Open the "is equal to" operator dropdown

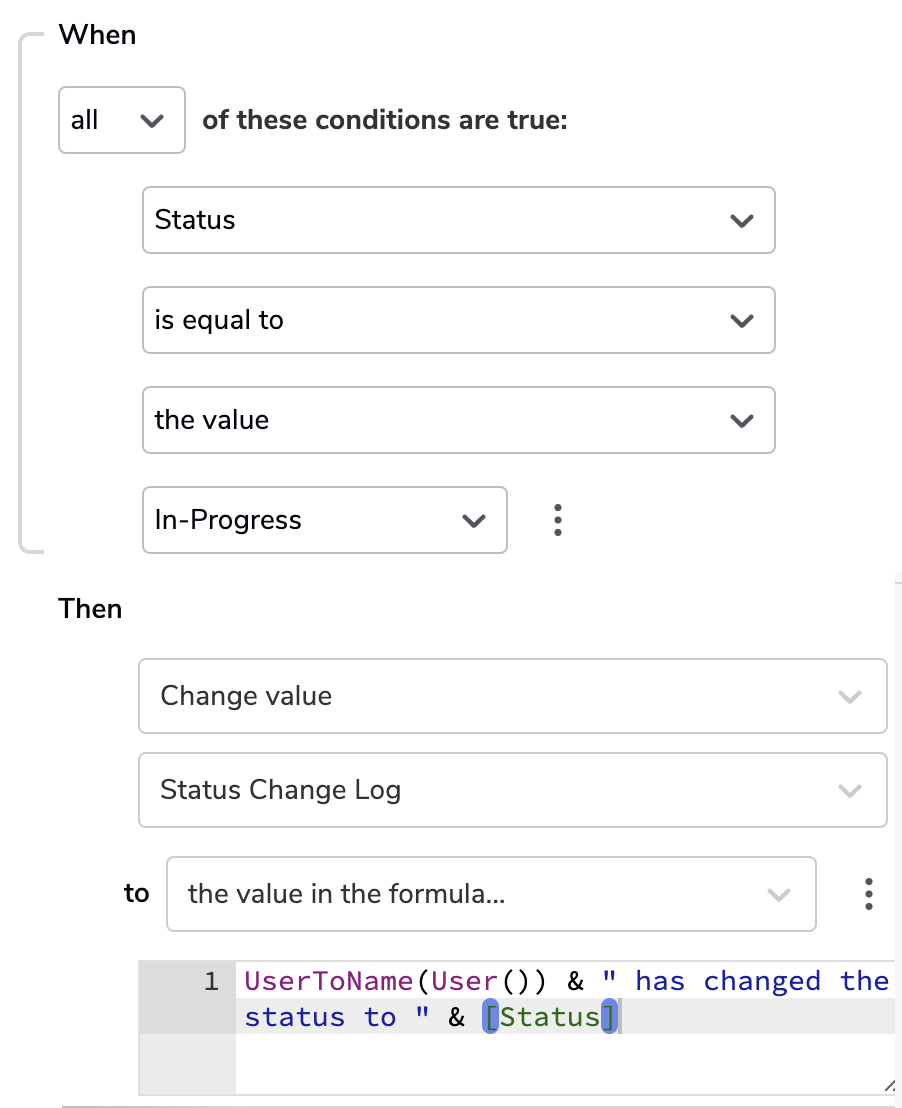point(459,320)
